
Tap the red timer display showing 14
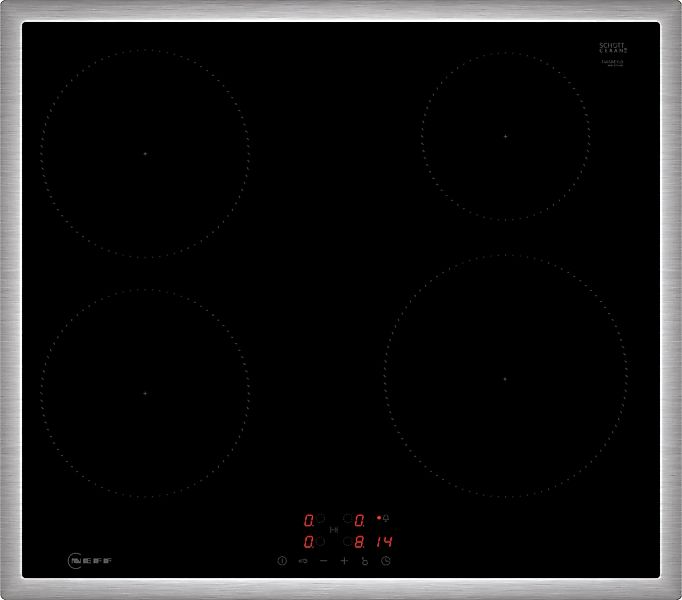pyautogui.click(x=384, y=541)
